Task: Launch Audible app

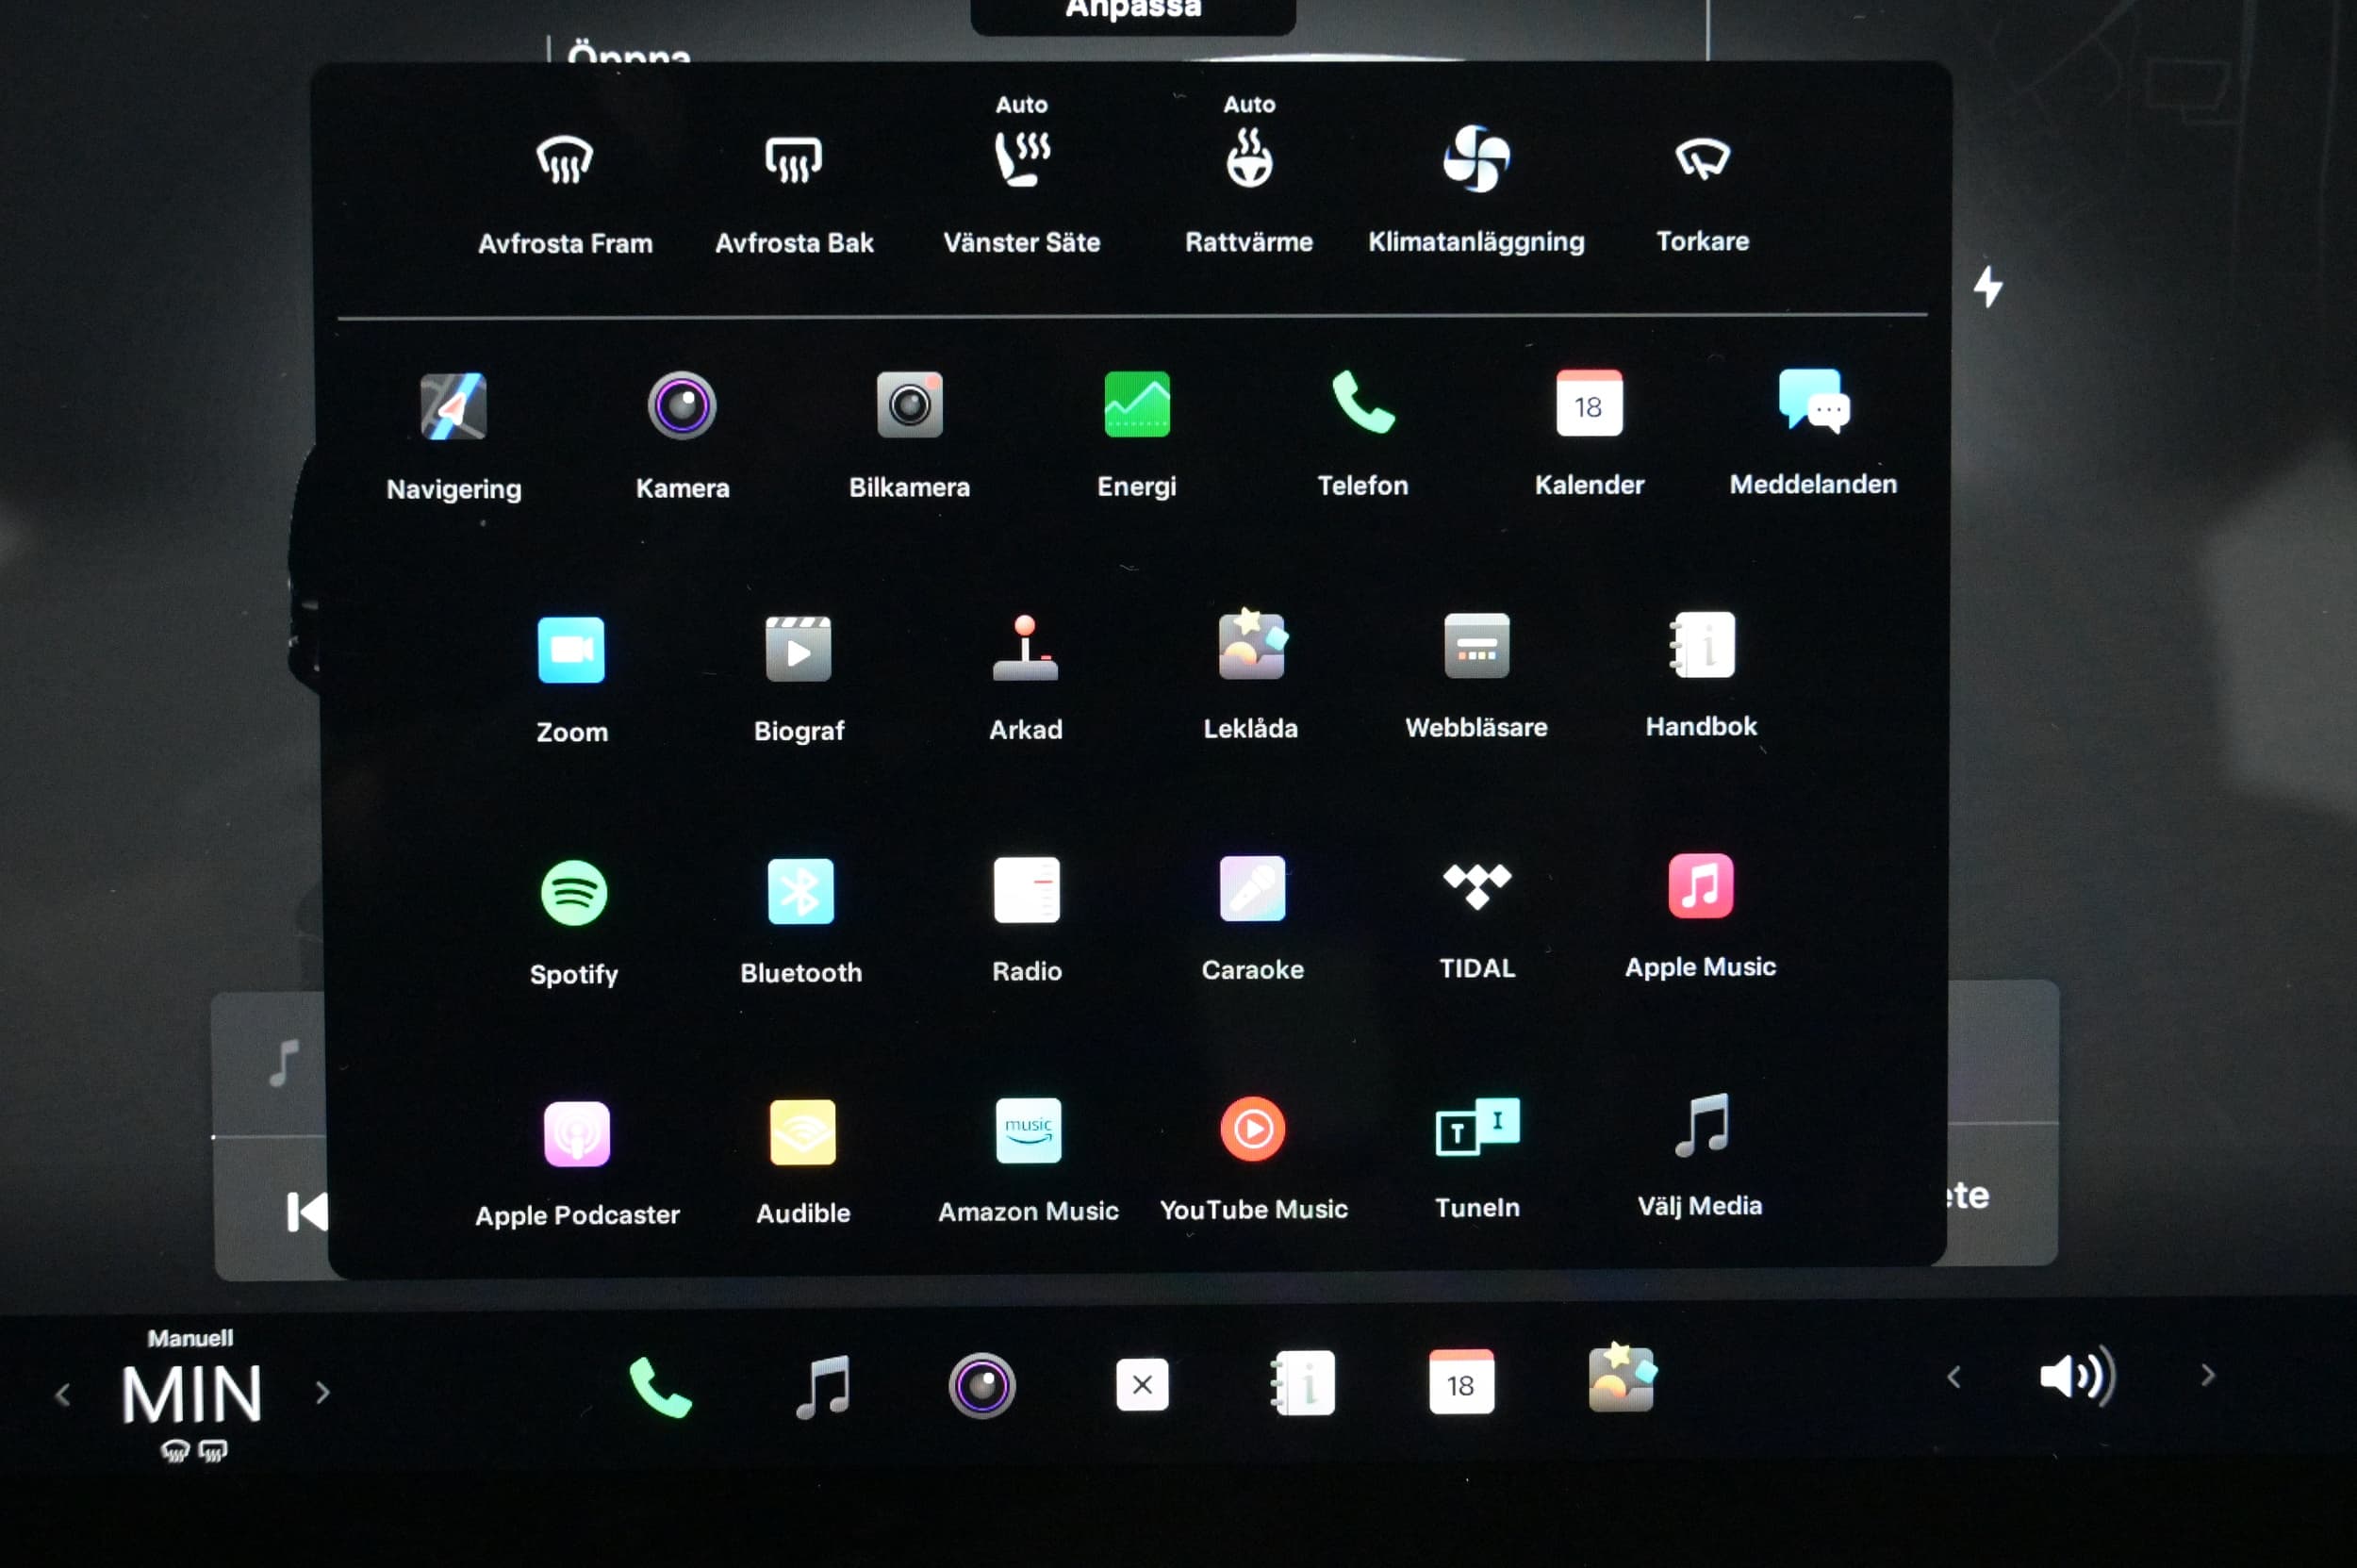Action: (803, 1132)
